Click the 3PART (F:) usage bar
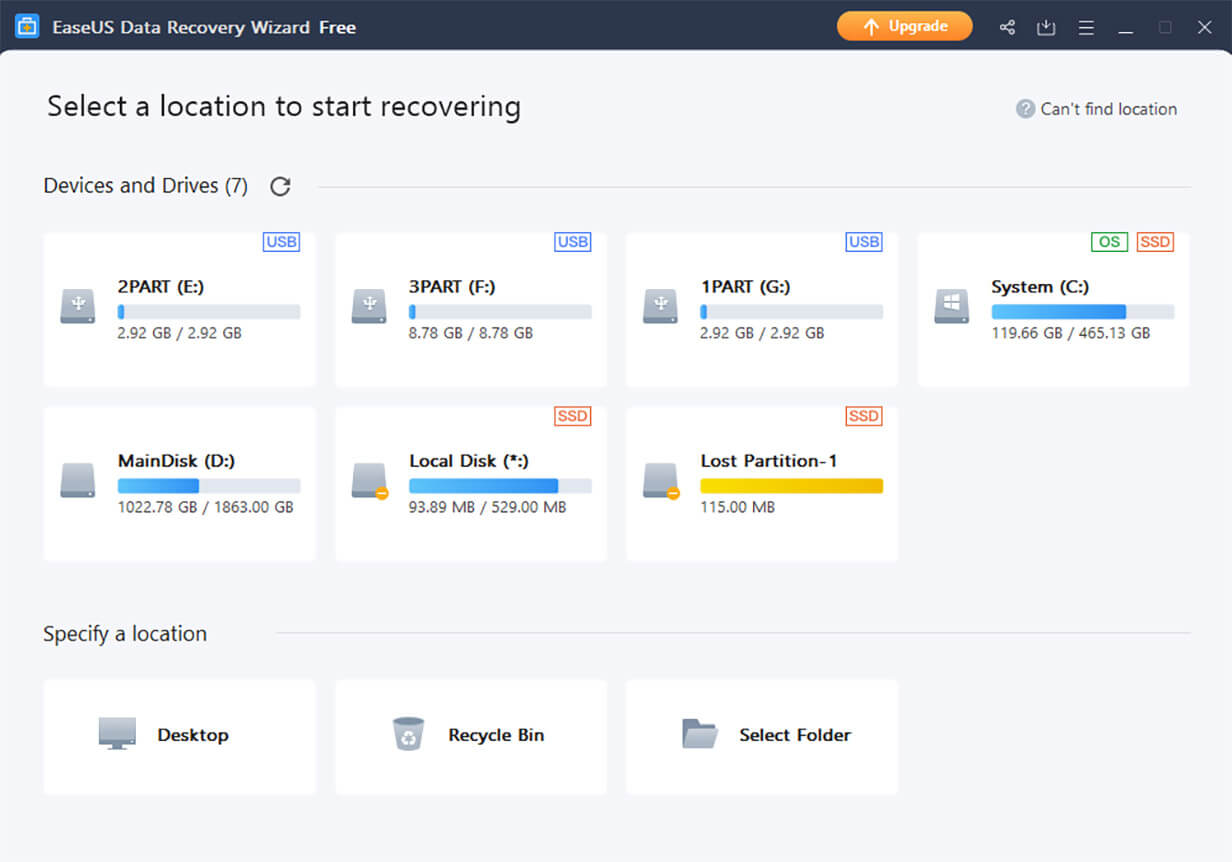 click(500, 312)
